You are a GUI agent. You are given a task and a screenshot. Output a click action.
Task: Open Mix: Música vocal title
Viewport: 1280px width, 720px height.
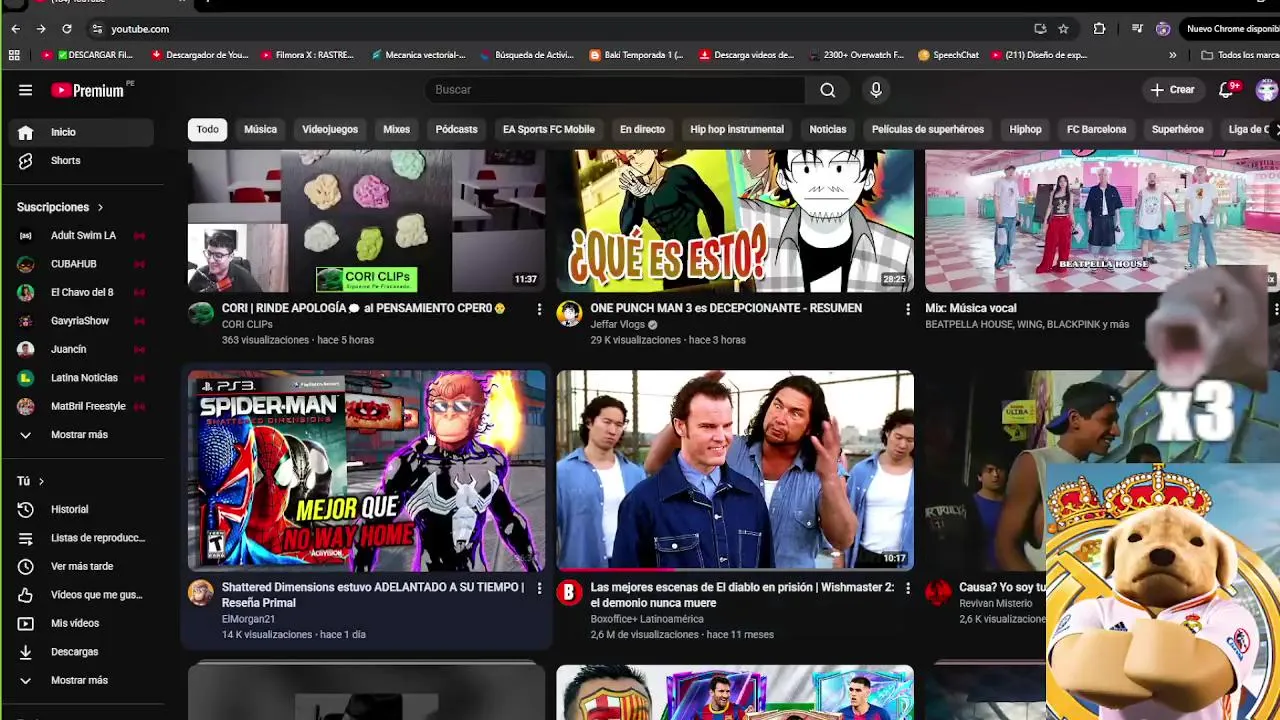(x=970, y=308)
